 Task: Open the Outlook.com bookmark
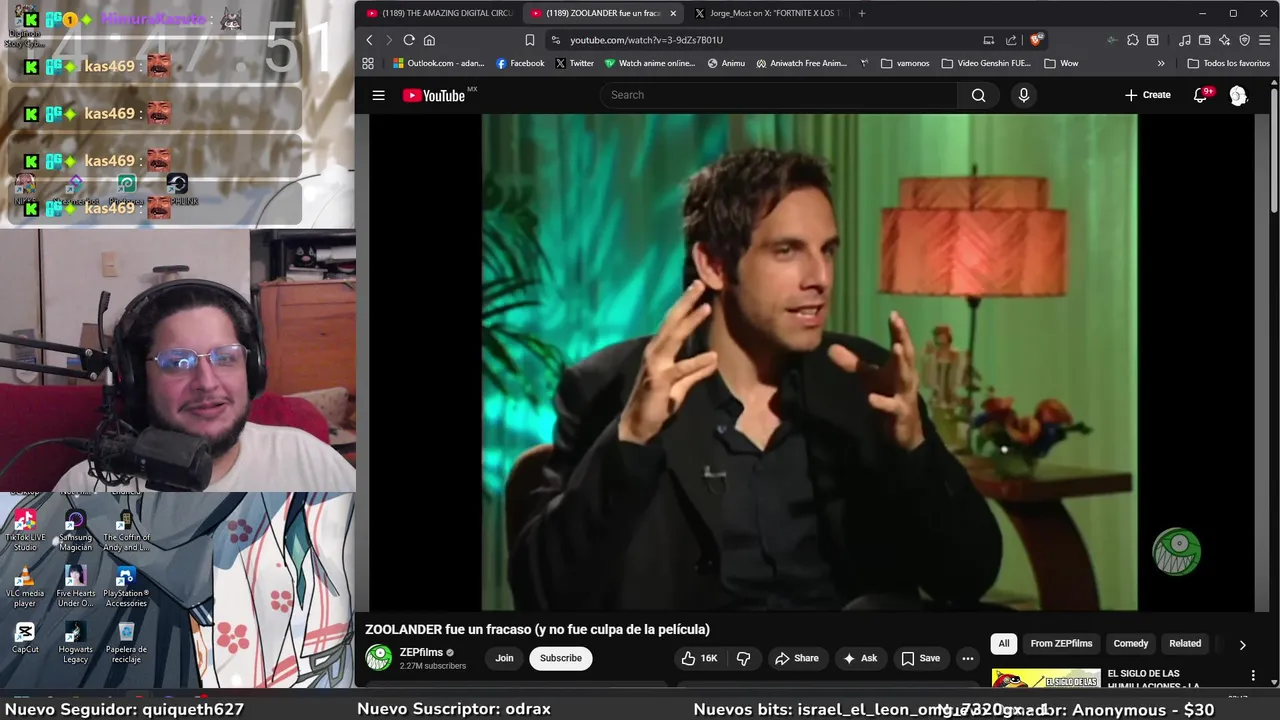coord(438,63)
